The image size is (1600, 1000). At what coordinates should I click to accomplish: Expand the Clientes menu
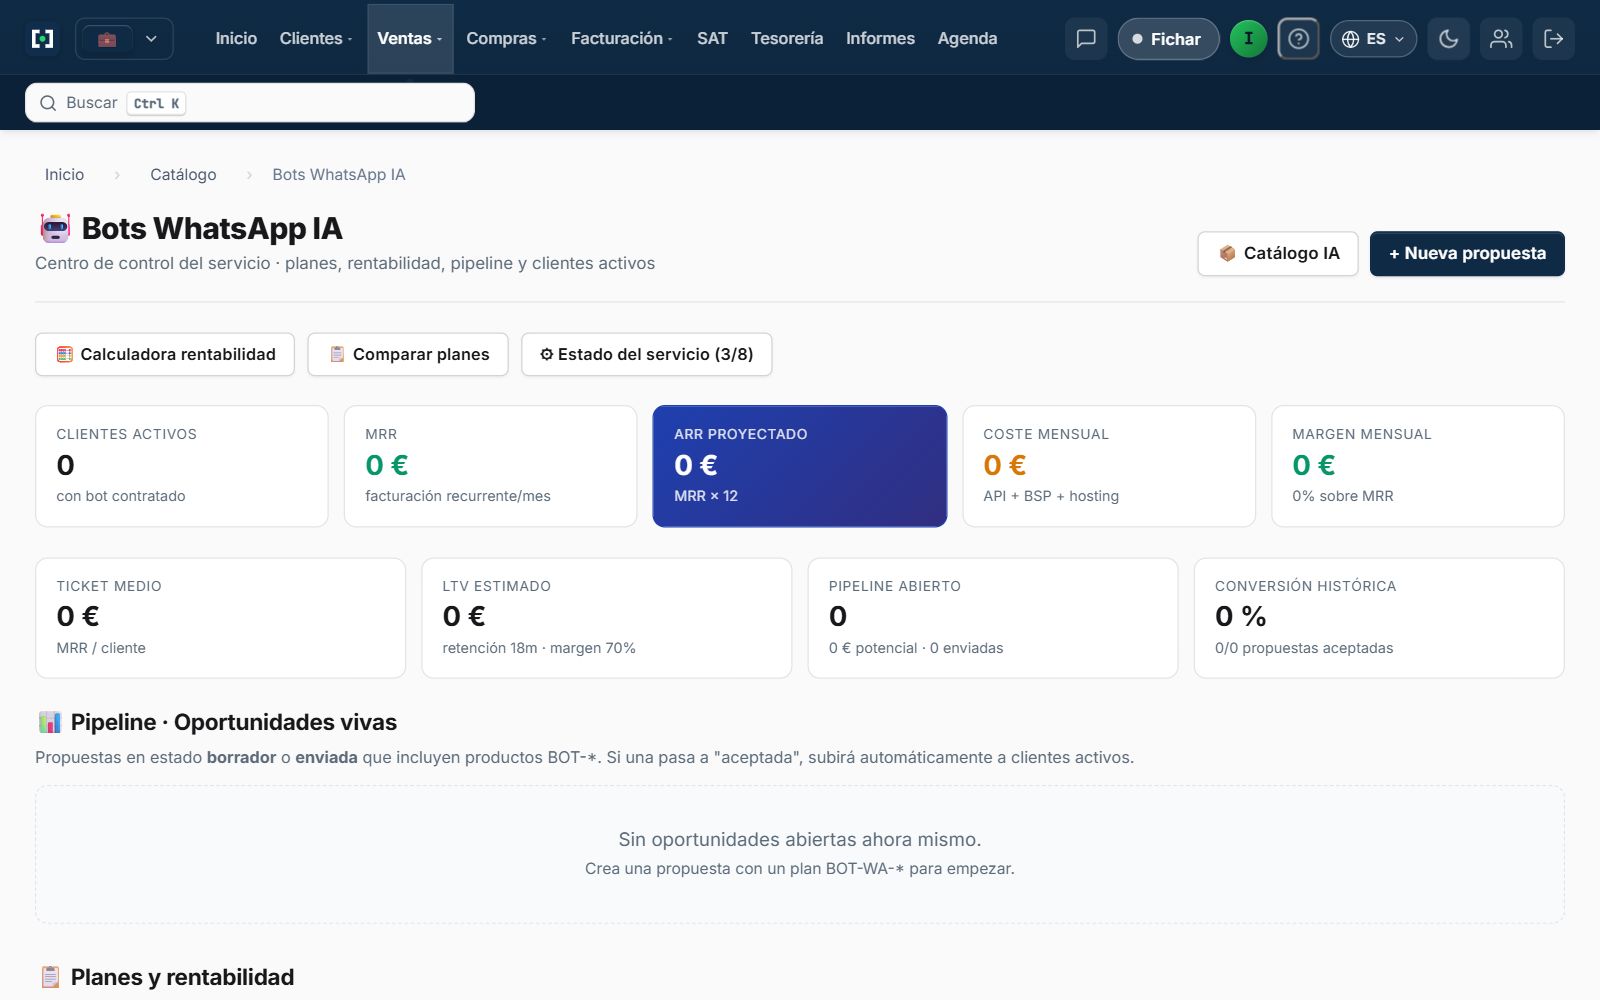[316, 39]
